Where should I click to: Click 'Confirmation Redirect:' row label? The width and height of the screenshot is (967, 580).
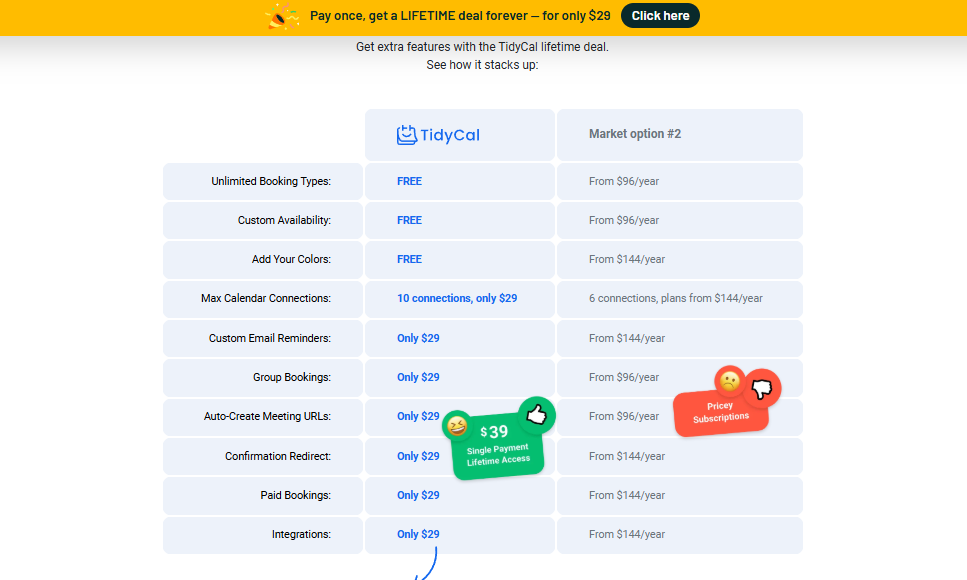pos(278,456)
